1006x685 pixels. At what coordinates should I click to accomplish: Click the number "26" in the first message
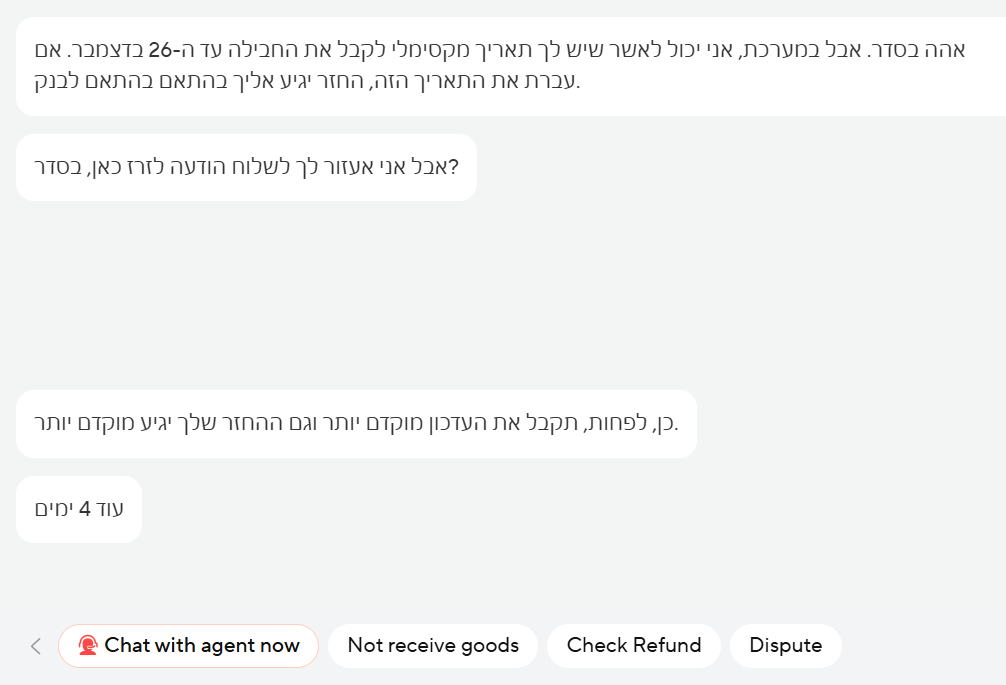coord(161,50)
